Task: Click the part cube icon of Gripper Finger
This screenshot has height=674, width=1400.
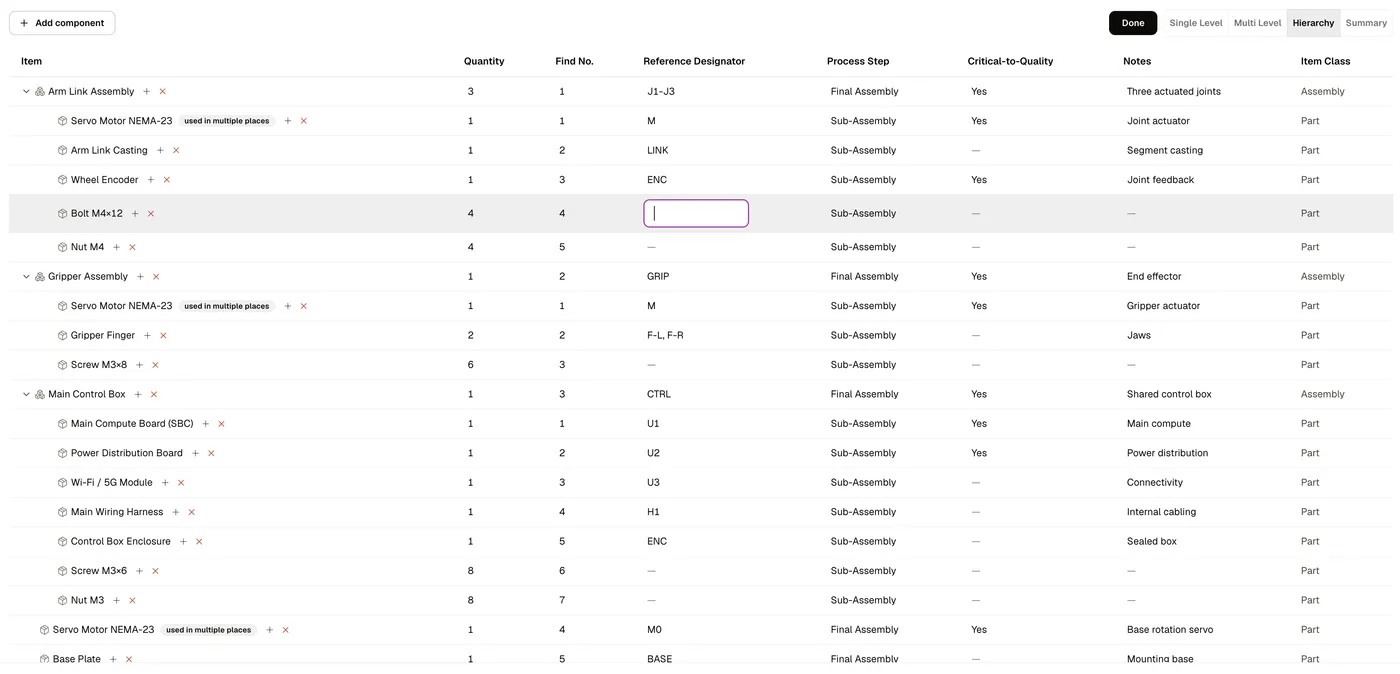Action: click(x=62, y=335)
